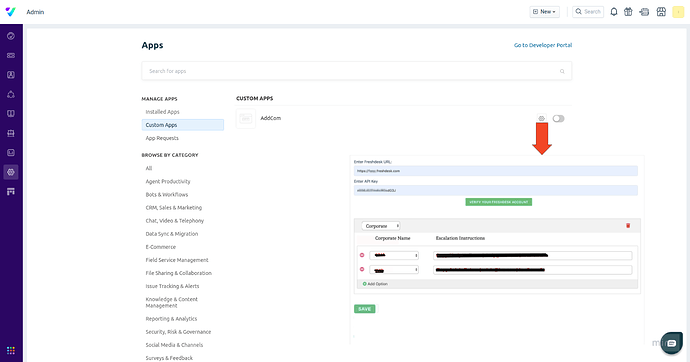Focus second row escalation instructions field
This screenshot has height=362, width=690.
point(532,270)
